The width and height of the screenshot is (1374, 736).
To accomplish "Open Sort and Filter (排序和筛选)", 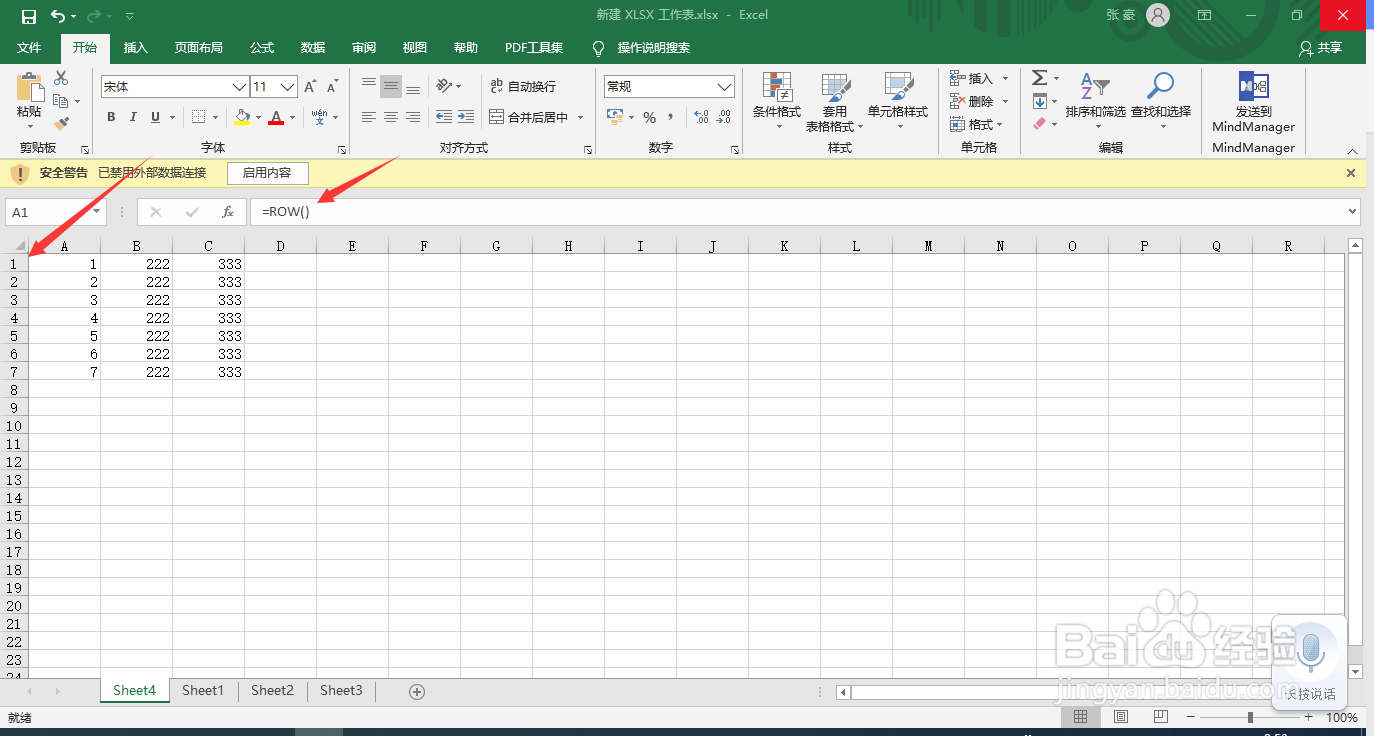I will tap(1095, 100).
